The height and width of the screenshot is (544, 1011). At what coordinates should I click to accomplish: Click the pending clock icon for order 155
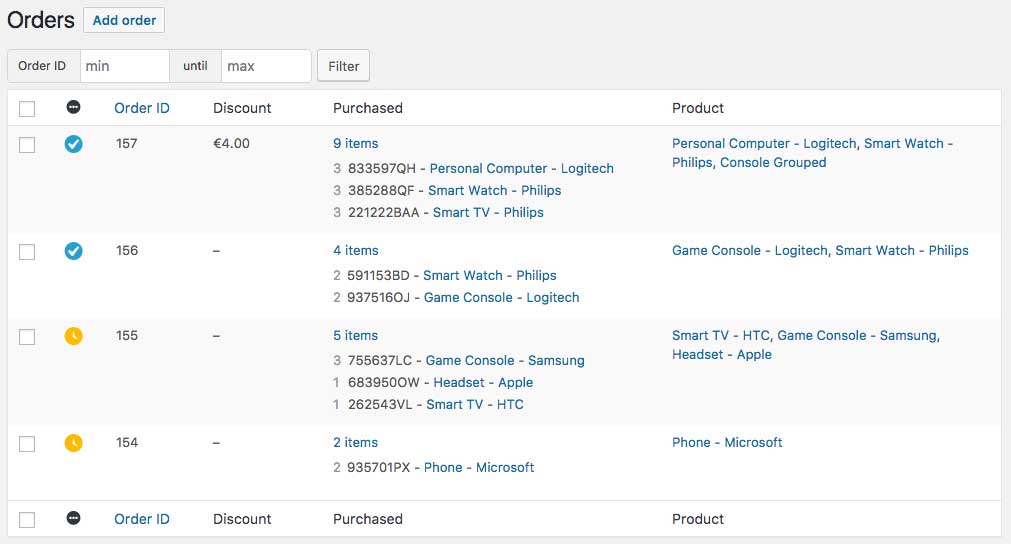coord(74,336)
